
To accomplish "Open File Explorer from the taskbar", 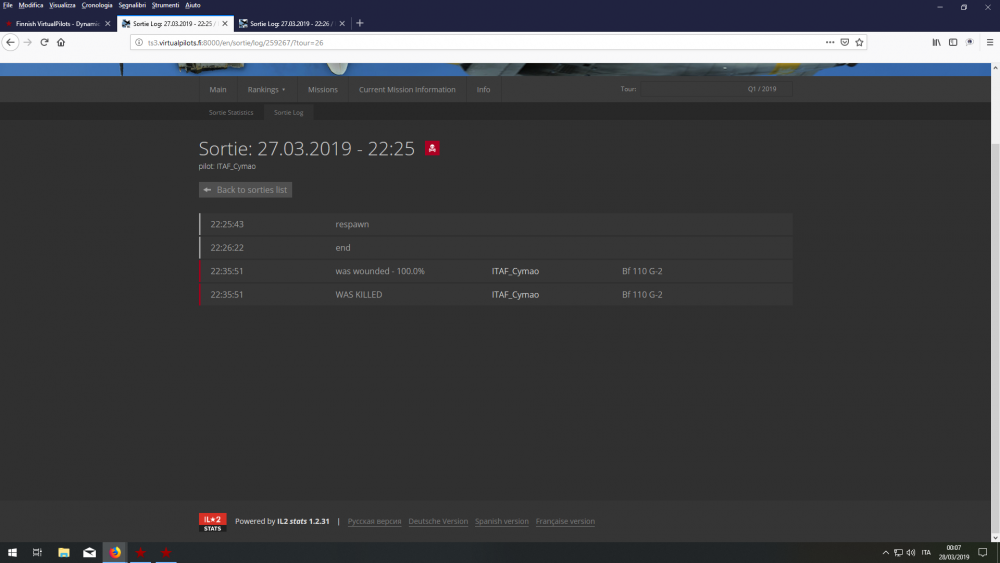I will click(x=63, y=552).
